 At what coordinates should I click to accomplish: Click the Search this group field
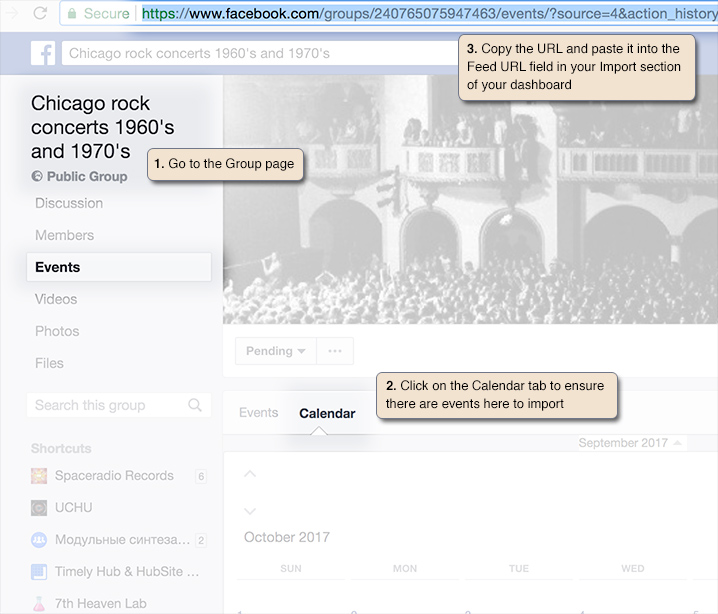tap(105, 405)
